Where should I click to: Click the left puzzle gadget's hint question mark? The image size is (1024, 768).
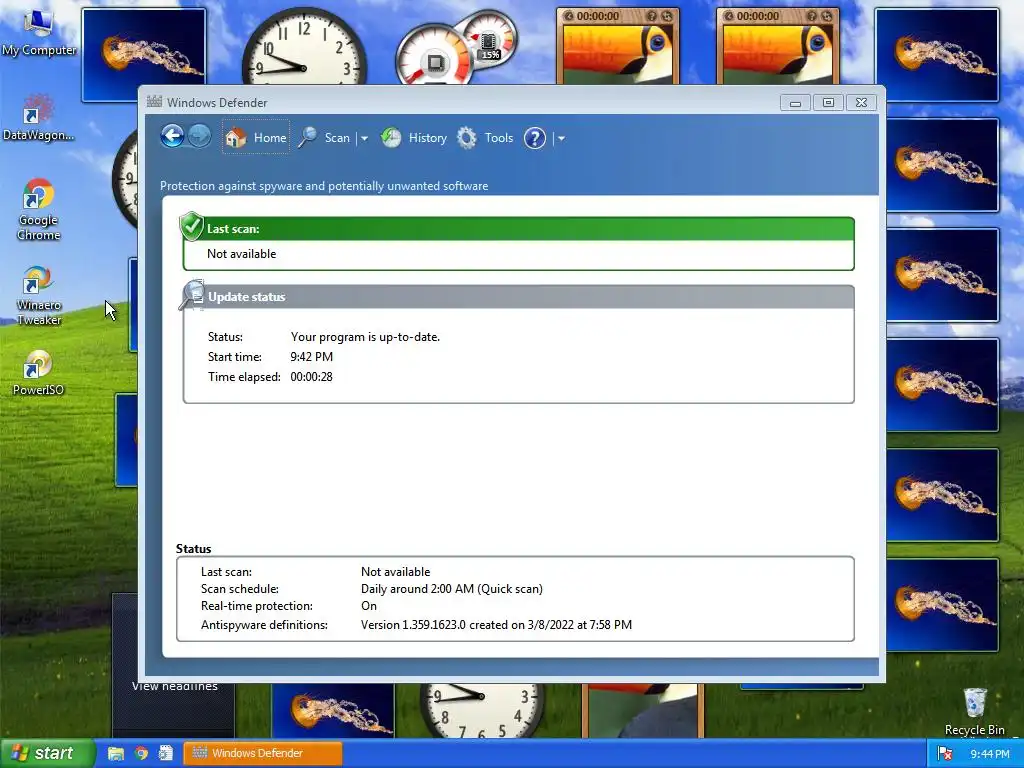(651, 16)
